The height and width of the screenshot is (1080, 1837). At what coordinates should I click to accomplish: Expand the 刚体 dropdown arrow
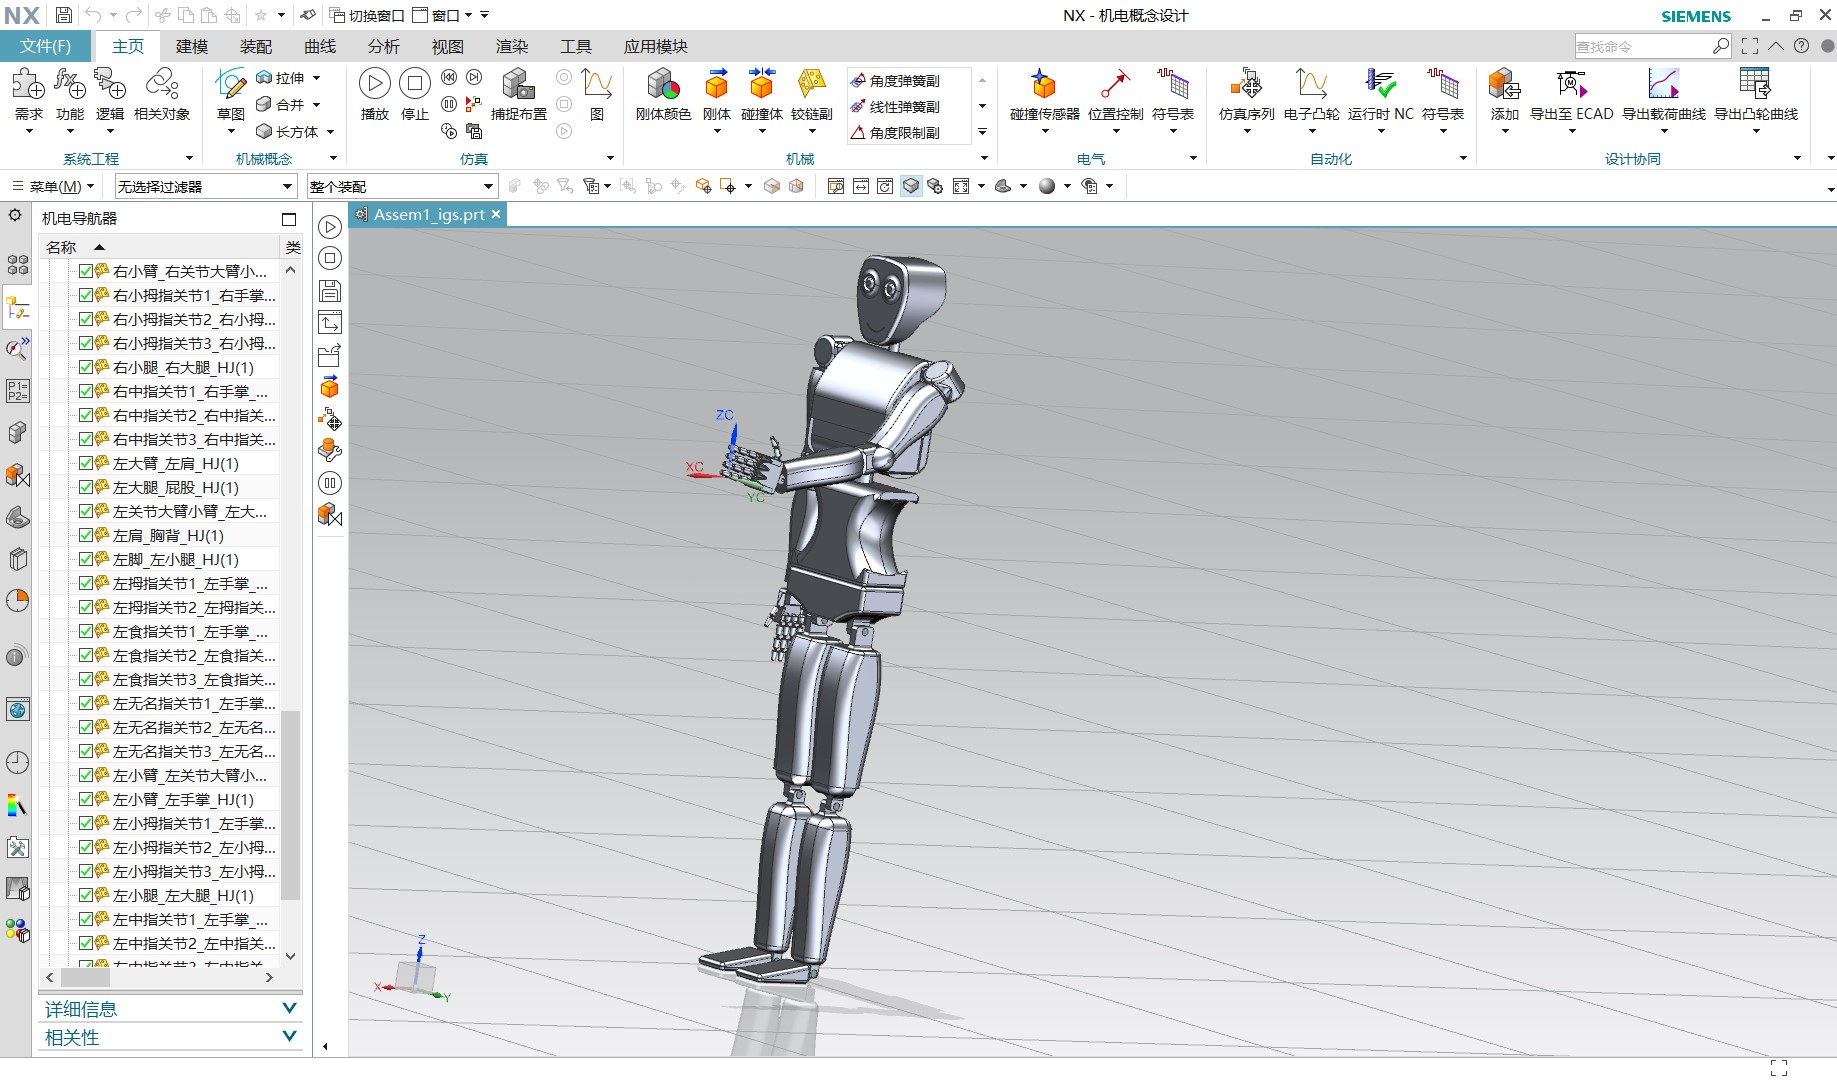point(717,130)
